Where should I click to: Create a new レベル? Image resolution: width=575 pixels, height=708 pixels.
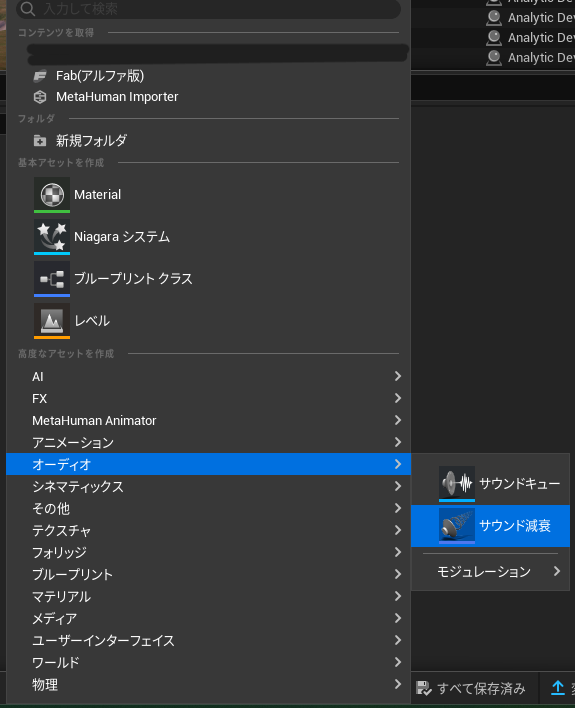[x=208, y=321]
